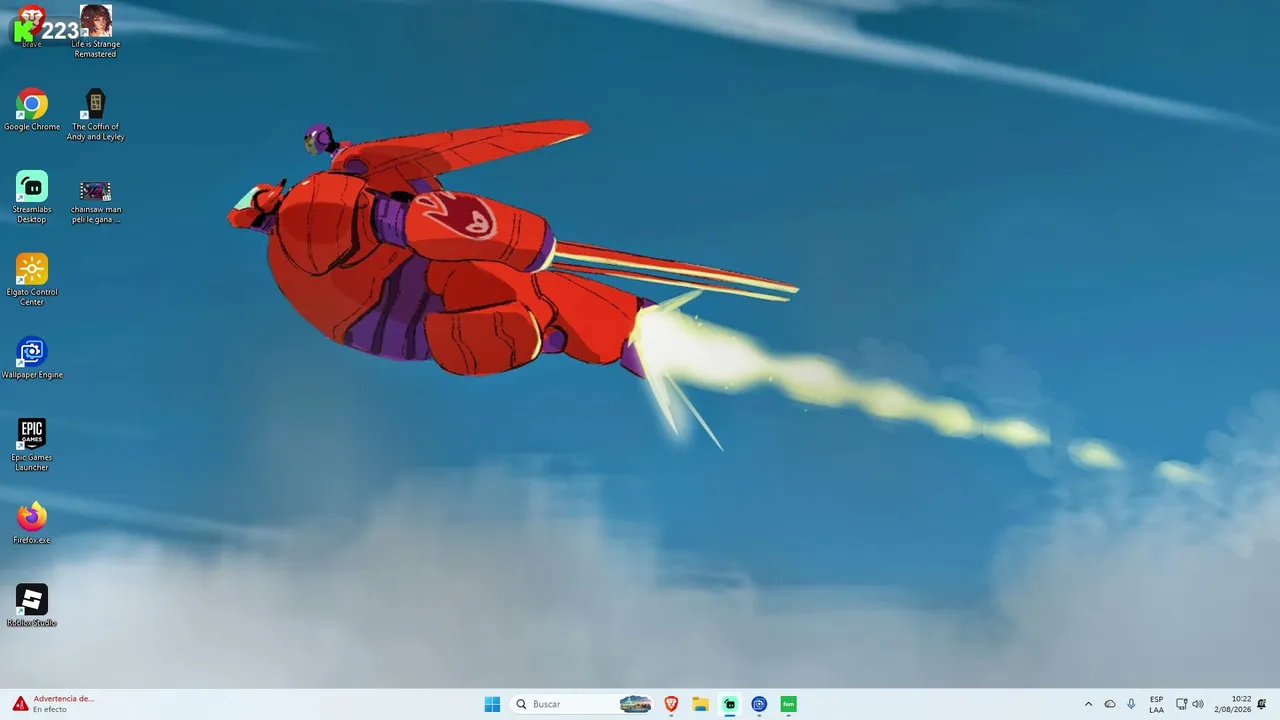Open the green 'fom' taskbar app
The height and width of the screenshot is (720, 1280).
[x=788, y=704]
